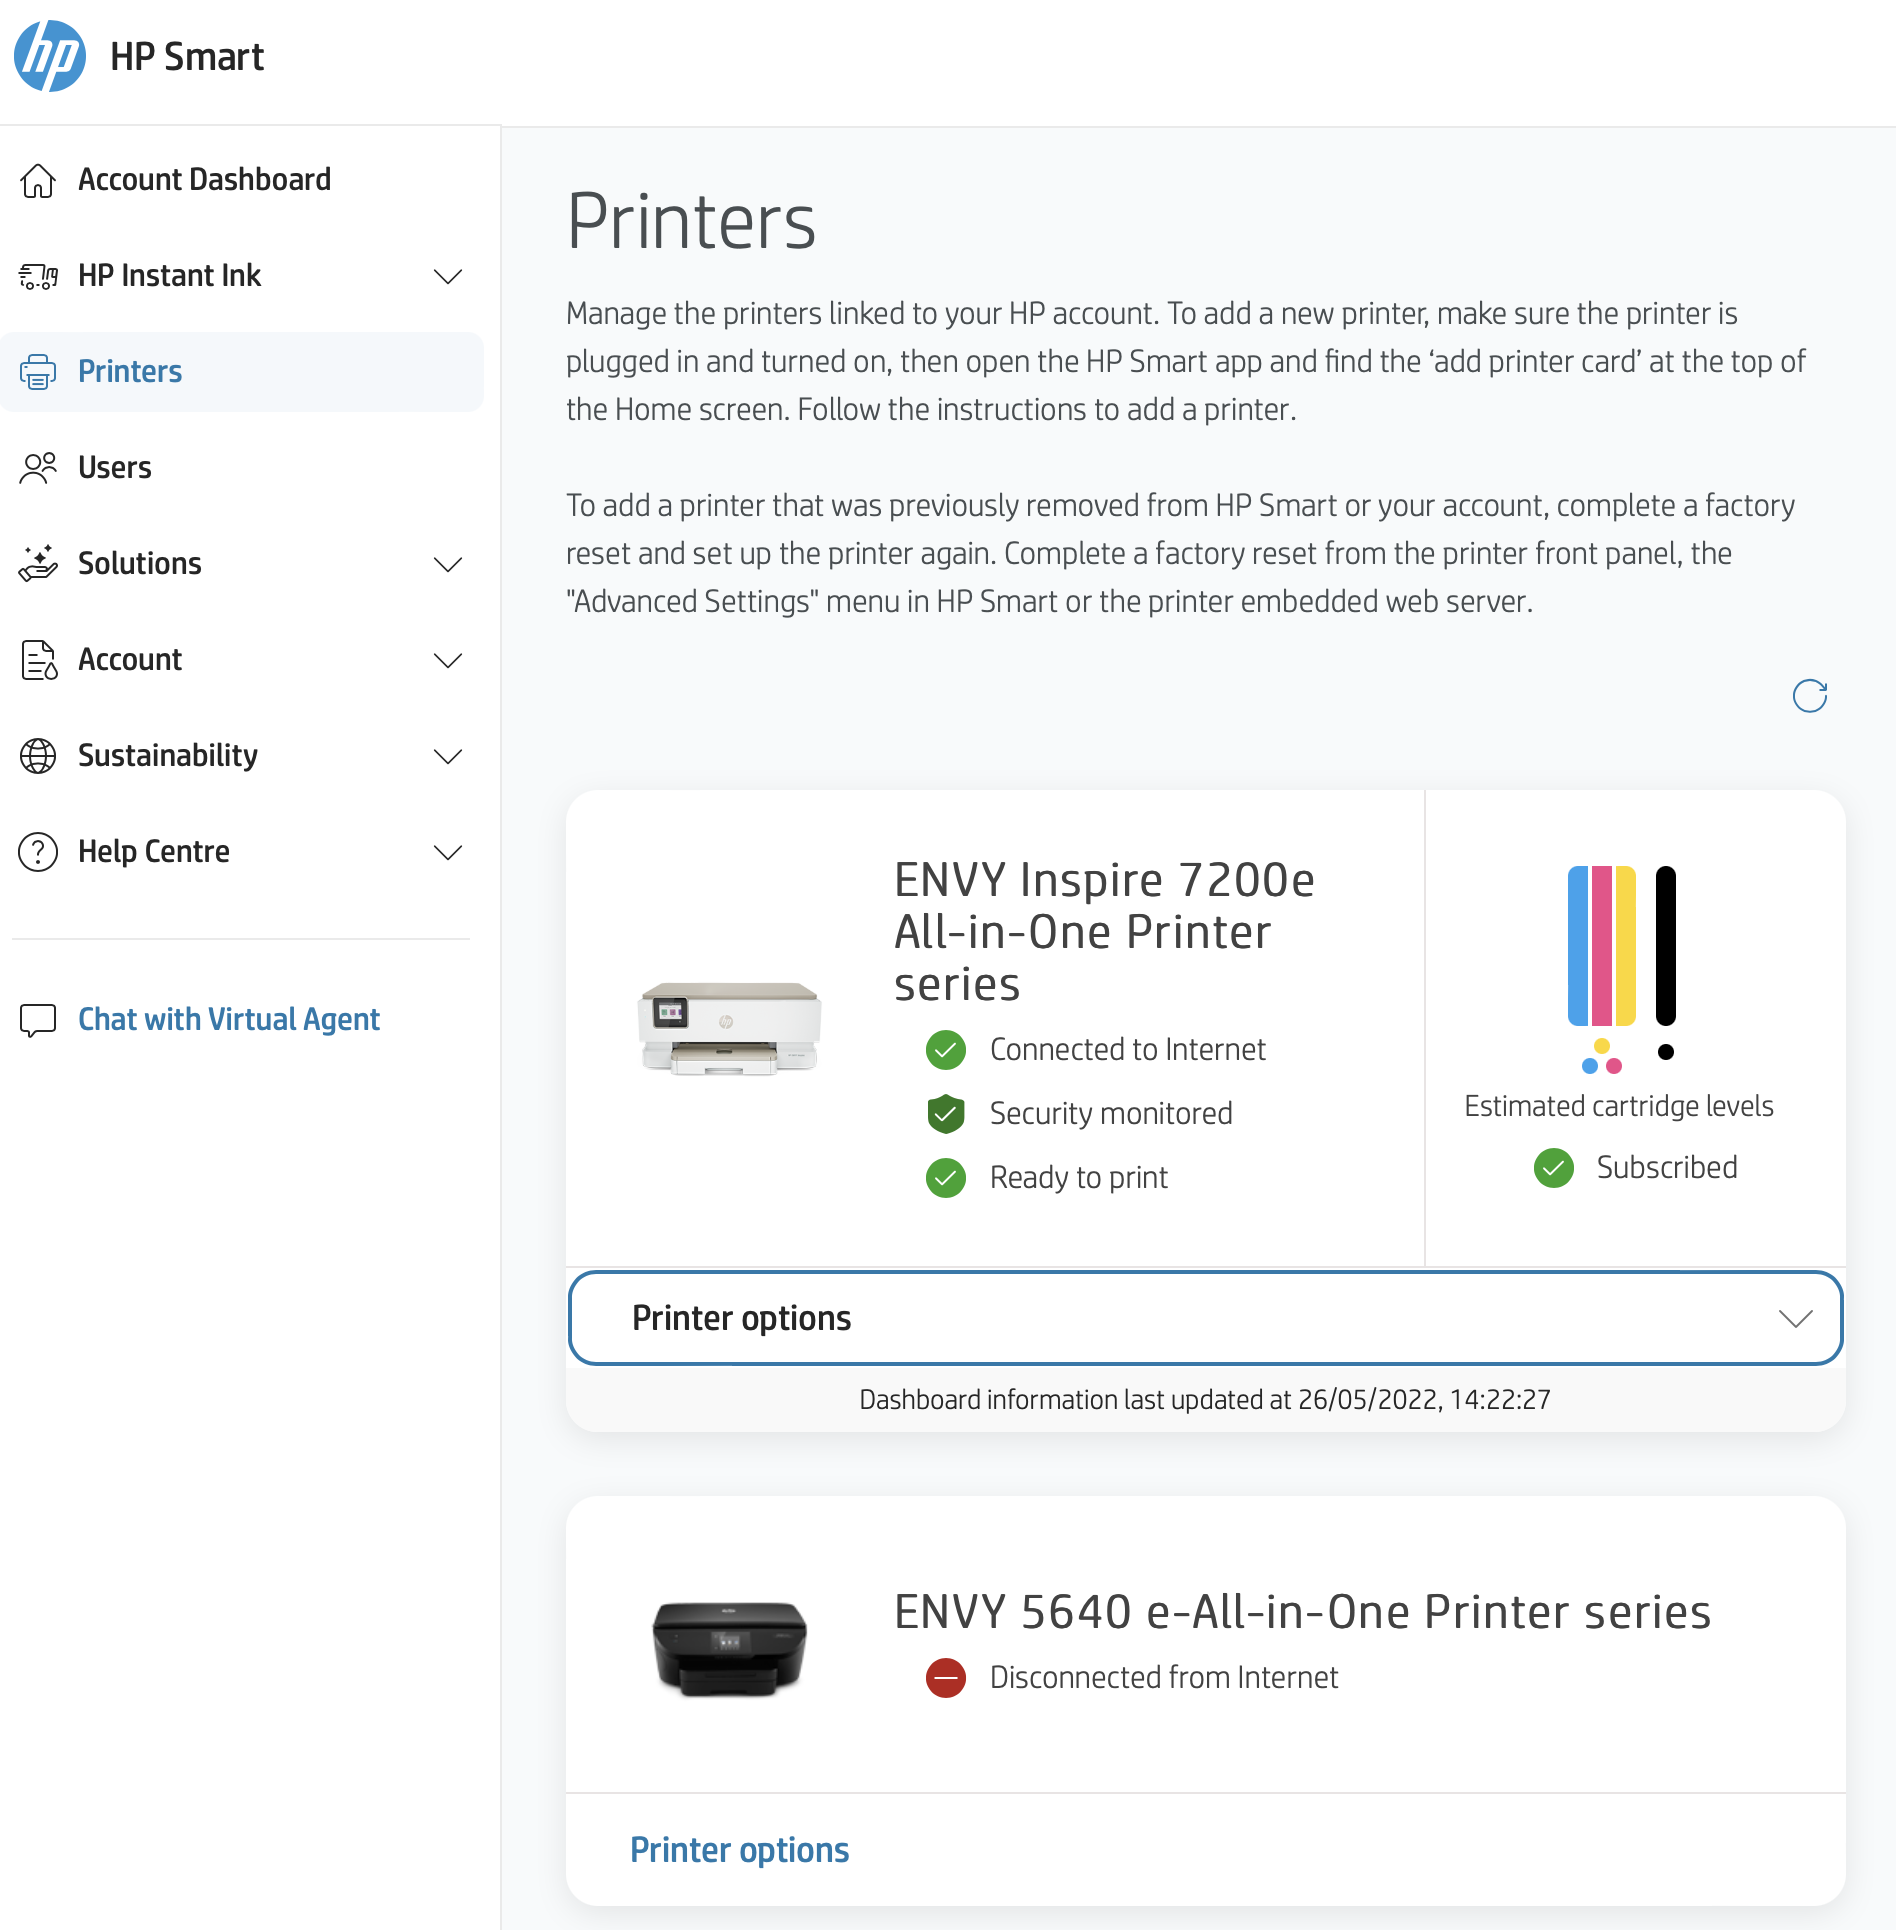The image size is (1896, 1930).
Task: Click the Solutions sparkle hand icon
Action: [x=38, y=564]
